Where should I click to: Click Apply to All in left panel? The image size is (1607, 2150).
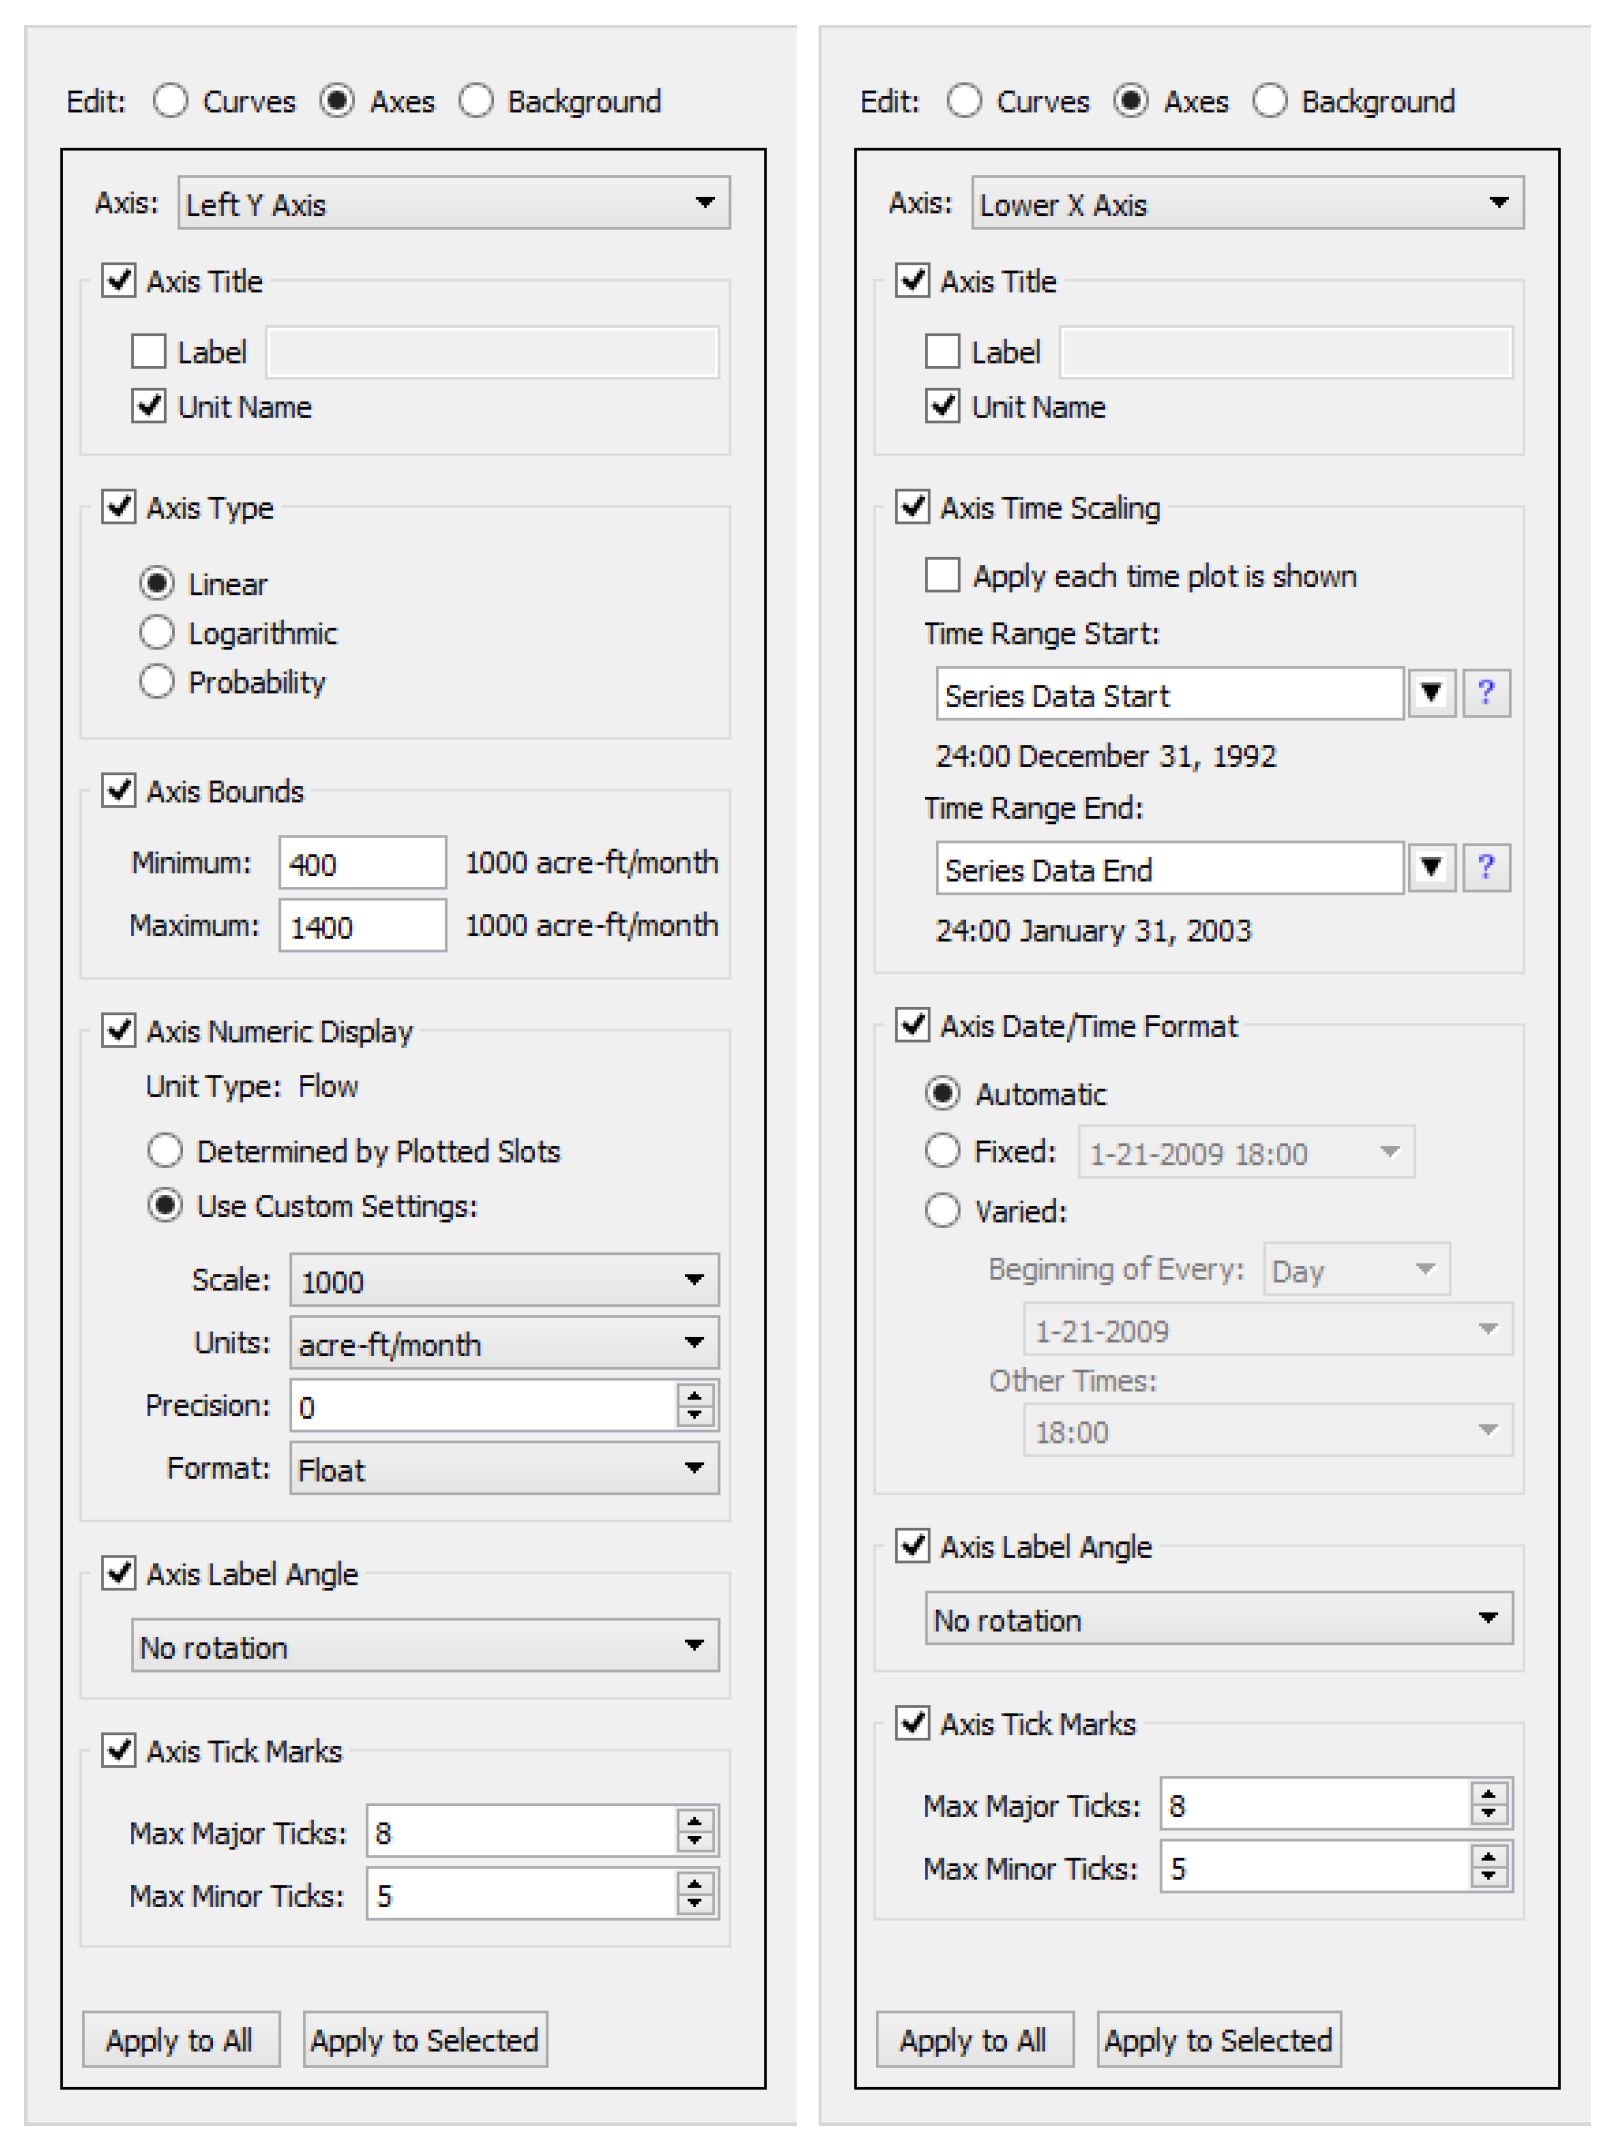point(180,2040)
